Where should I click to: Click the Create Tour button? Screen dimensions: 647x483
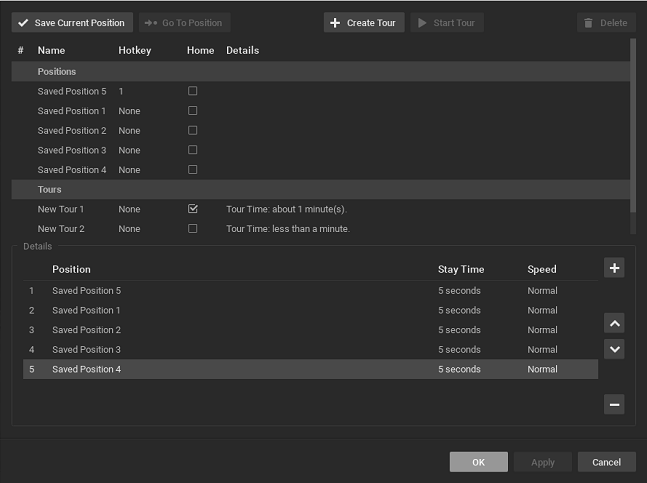point(364,22)
